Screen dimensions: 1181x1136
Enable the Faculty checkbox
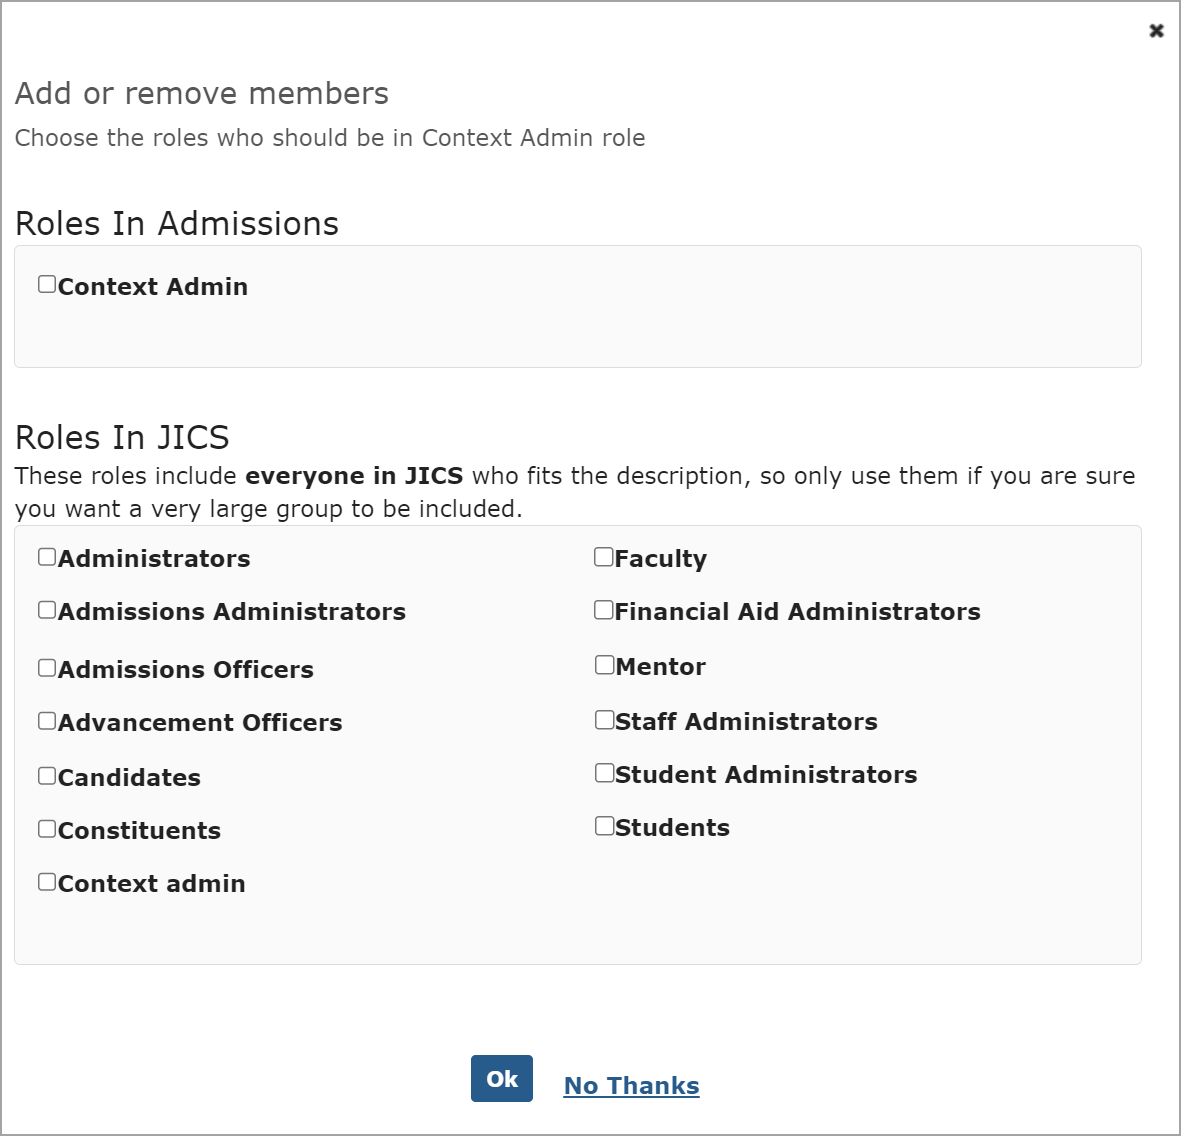coord(603,555)
